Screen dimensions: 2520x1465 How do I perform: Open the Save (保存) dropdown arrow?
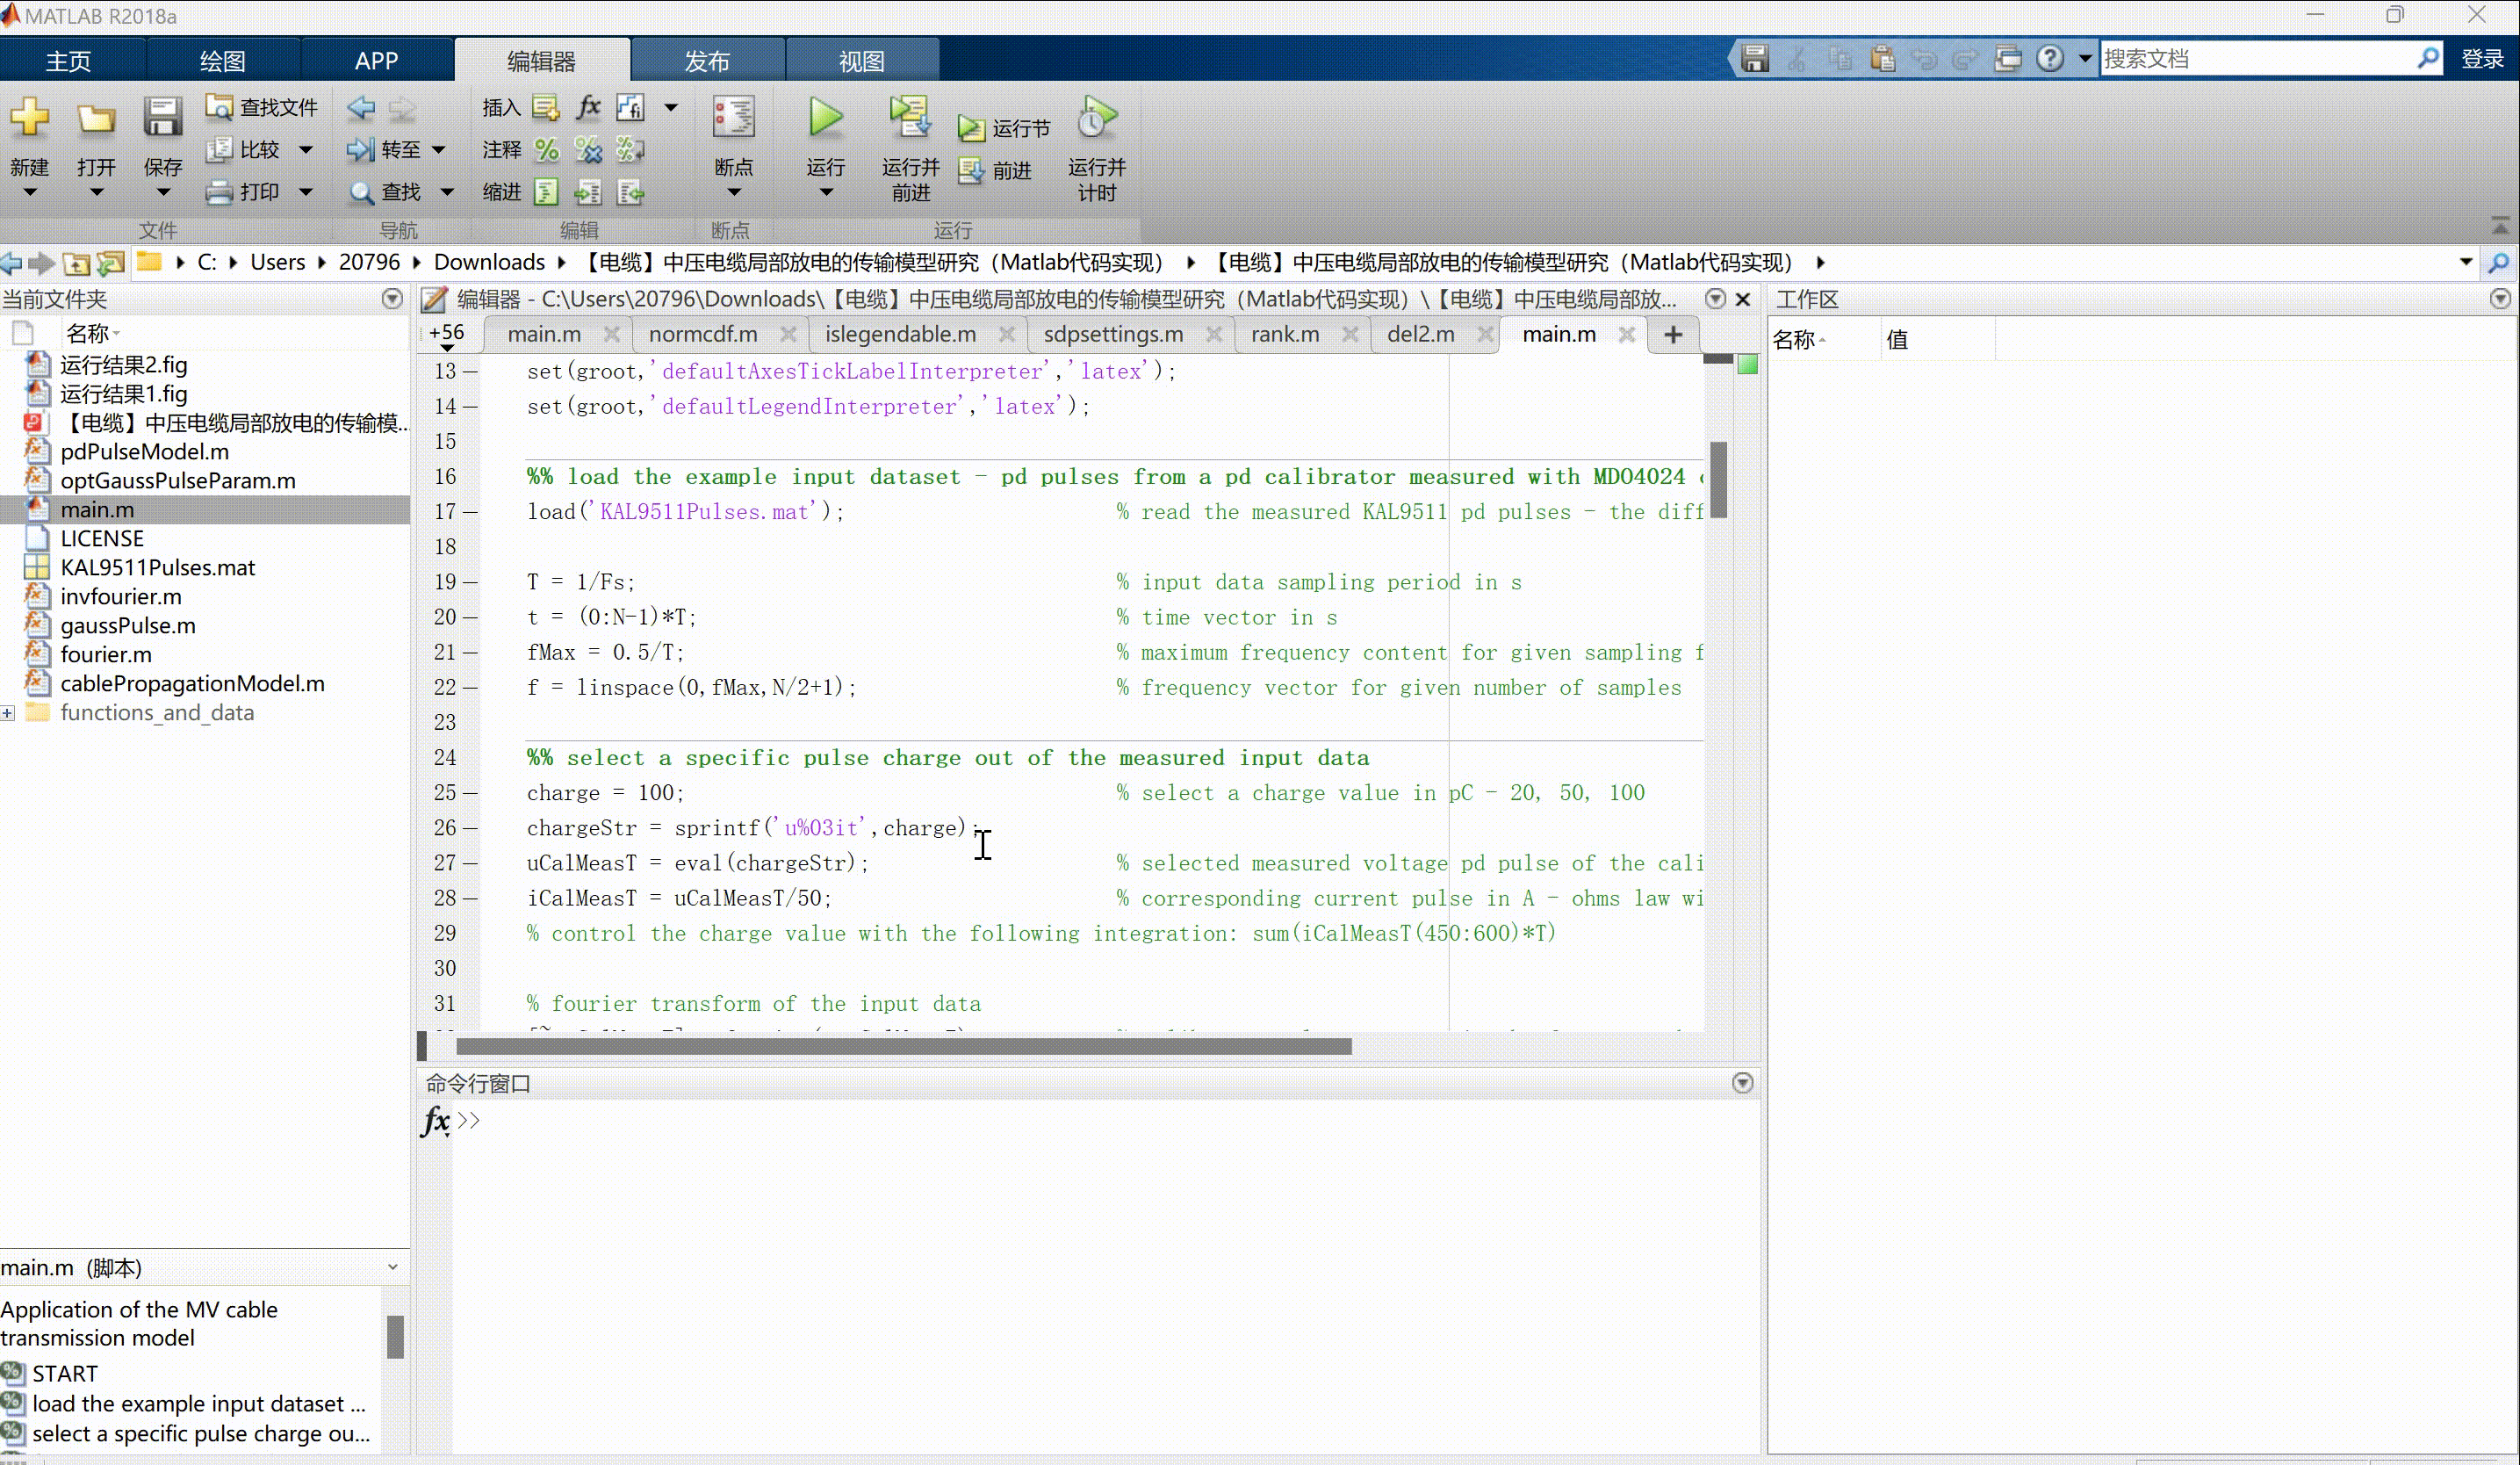[163, 192]
